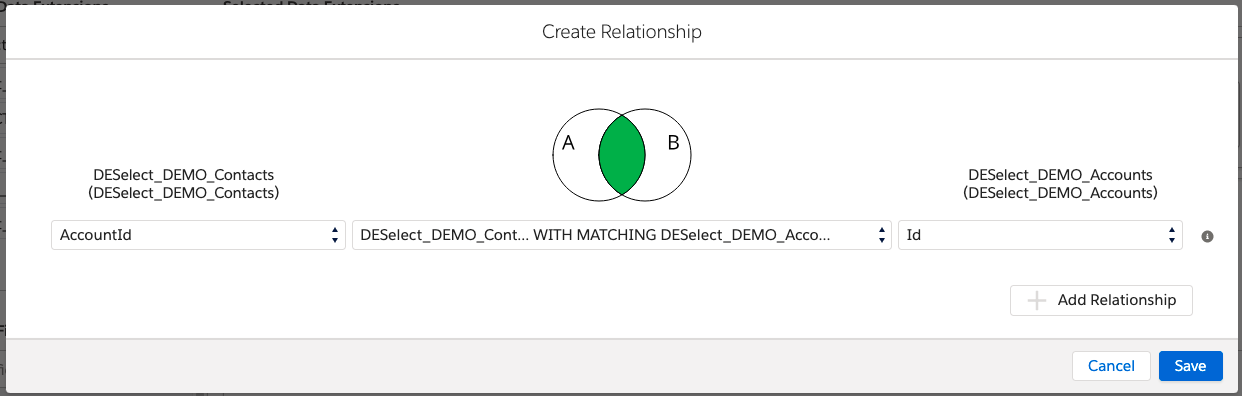Screen dimensions: 1242x396
Task: Cancel the Create Relationship dialog
Action: (x=1111, y=366)
